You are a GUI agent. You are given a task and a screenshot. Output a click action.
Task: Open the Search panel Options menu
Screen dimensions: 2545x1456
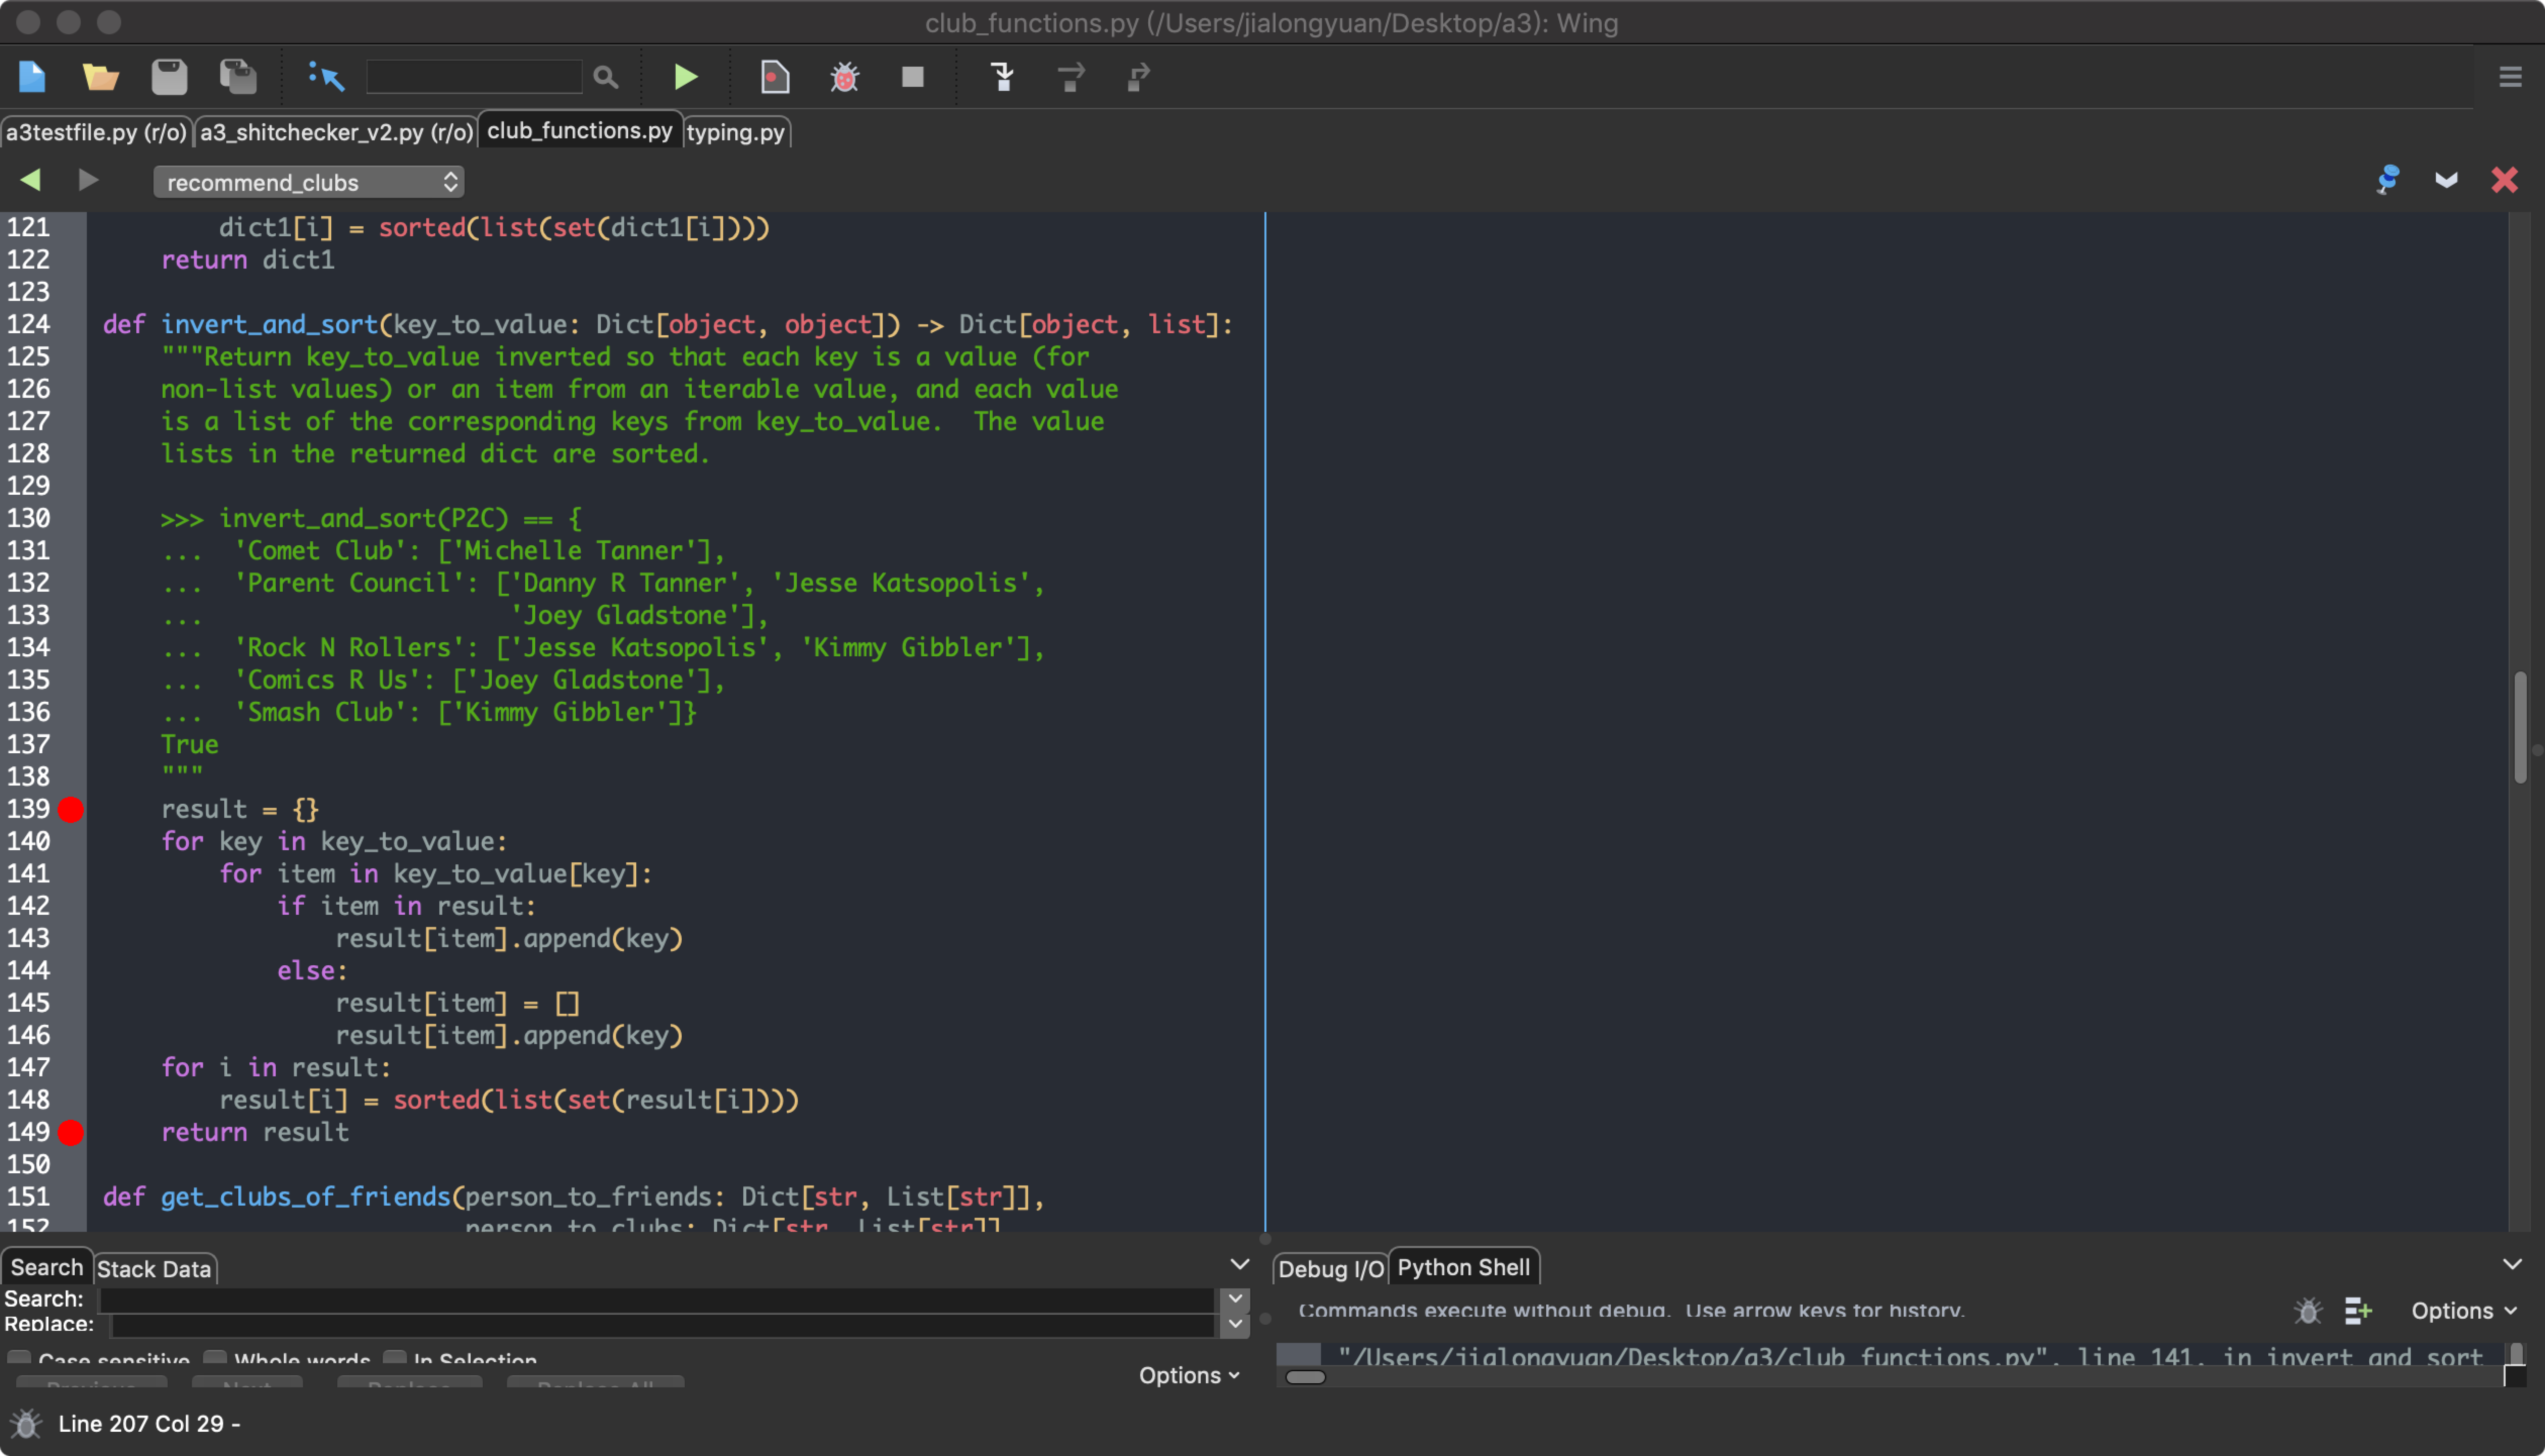pyautogui.click(x=1188, y=1375)
